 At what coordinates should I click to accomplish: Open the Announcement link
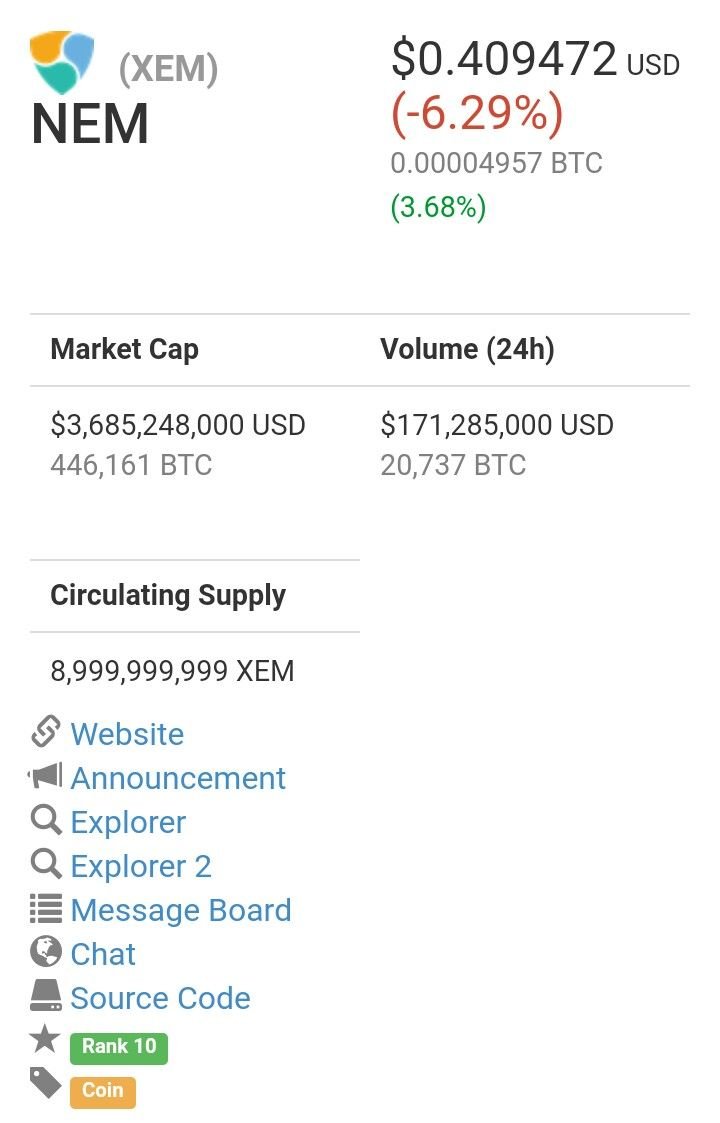coord(178,779)
